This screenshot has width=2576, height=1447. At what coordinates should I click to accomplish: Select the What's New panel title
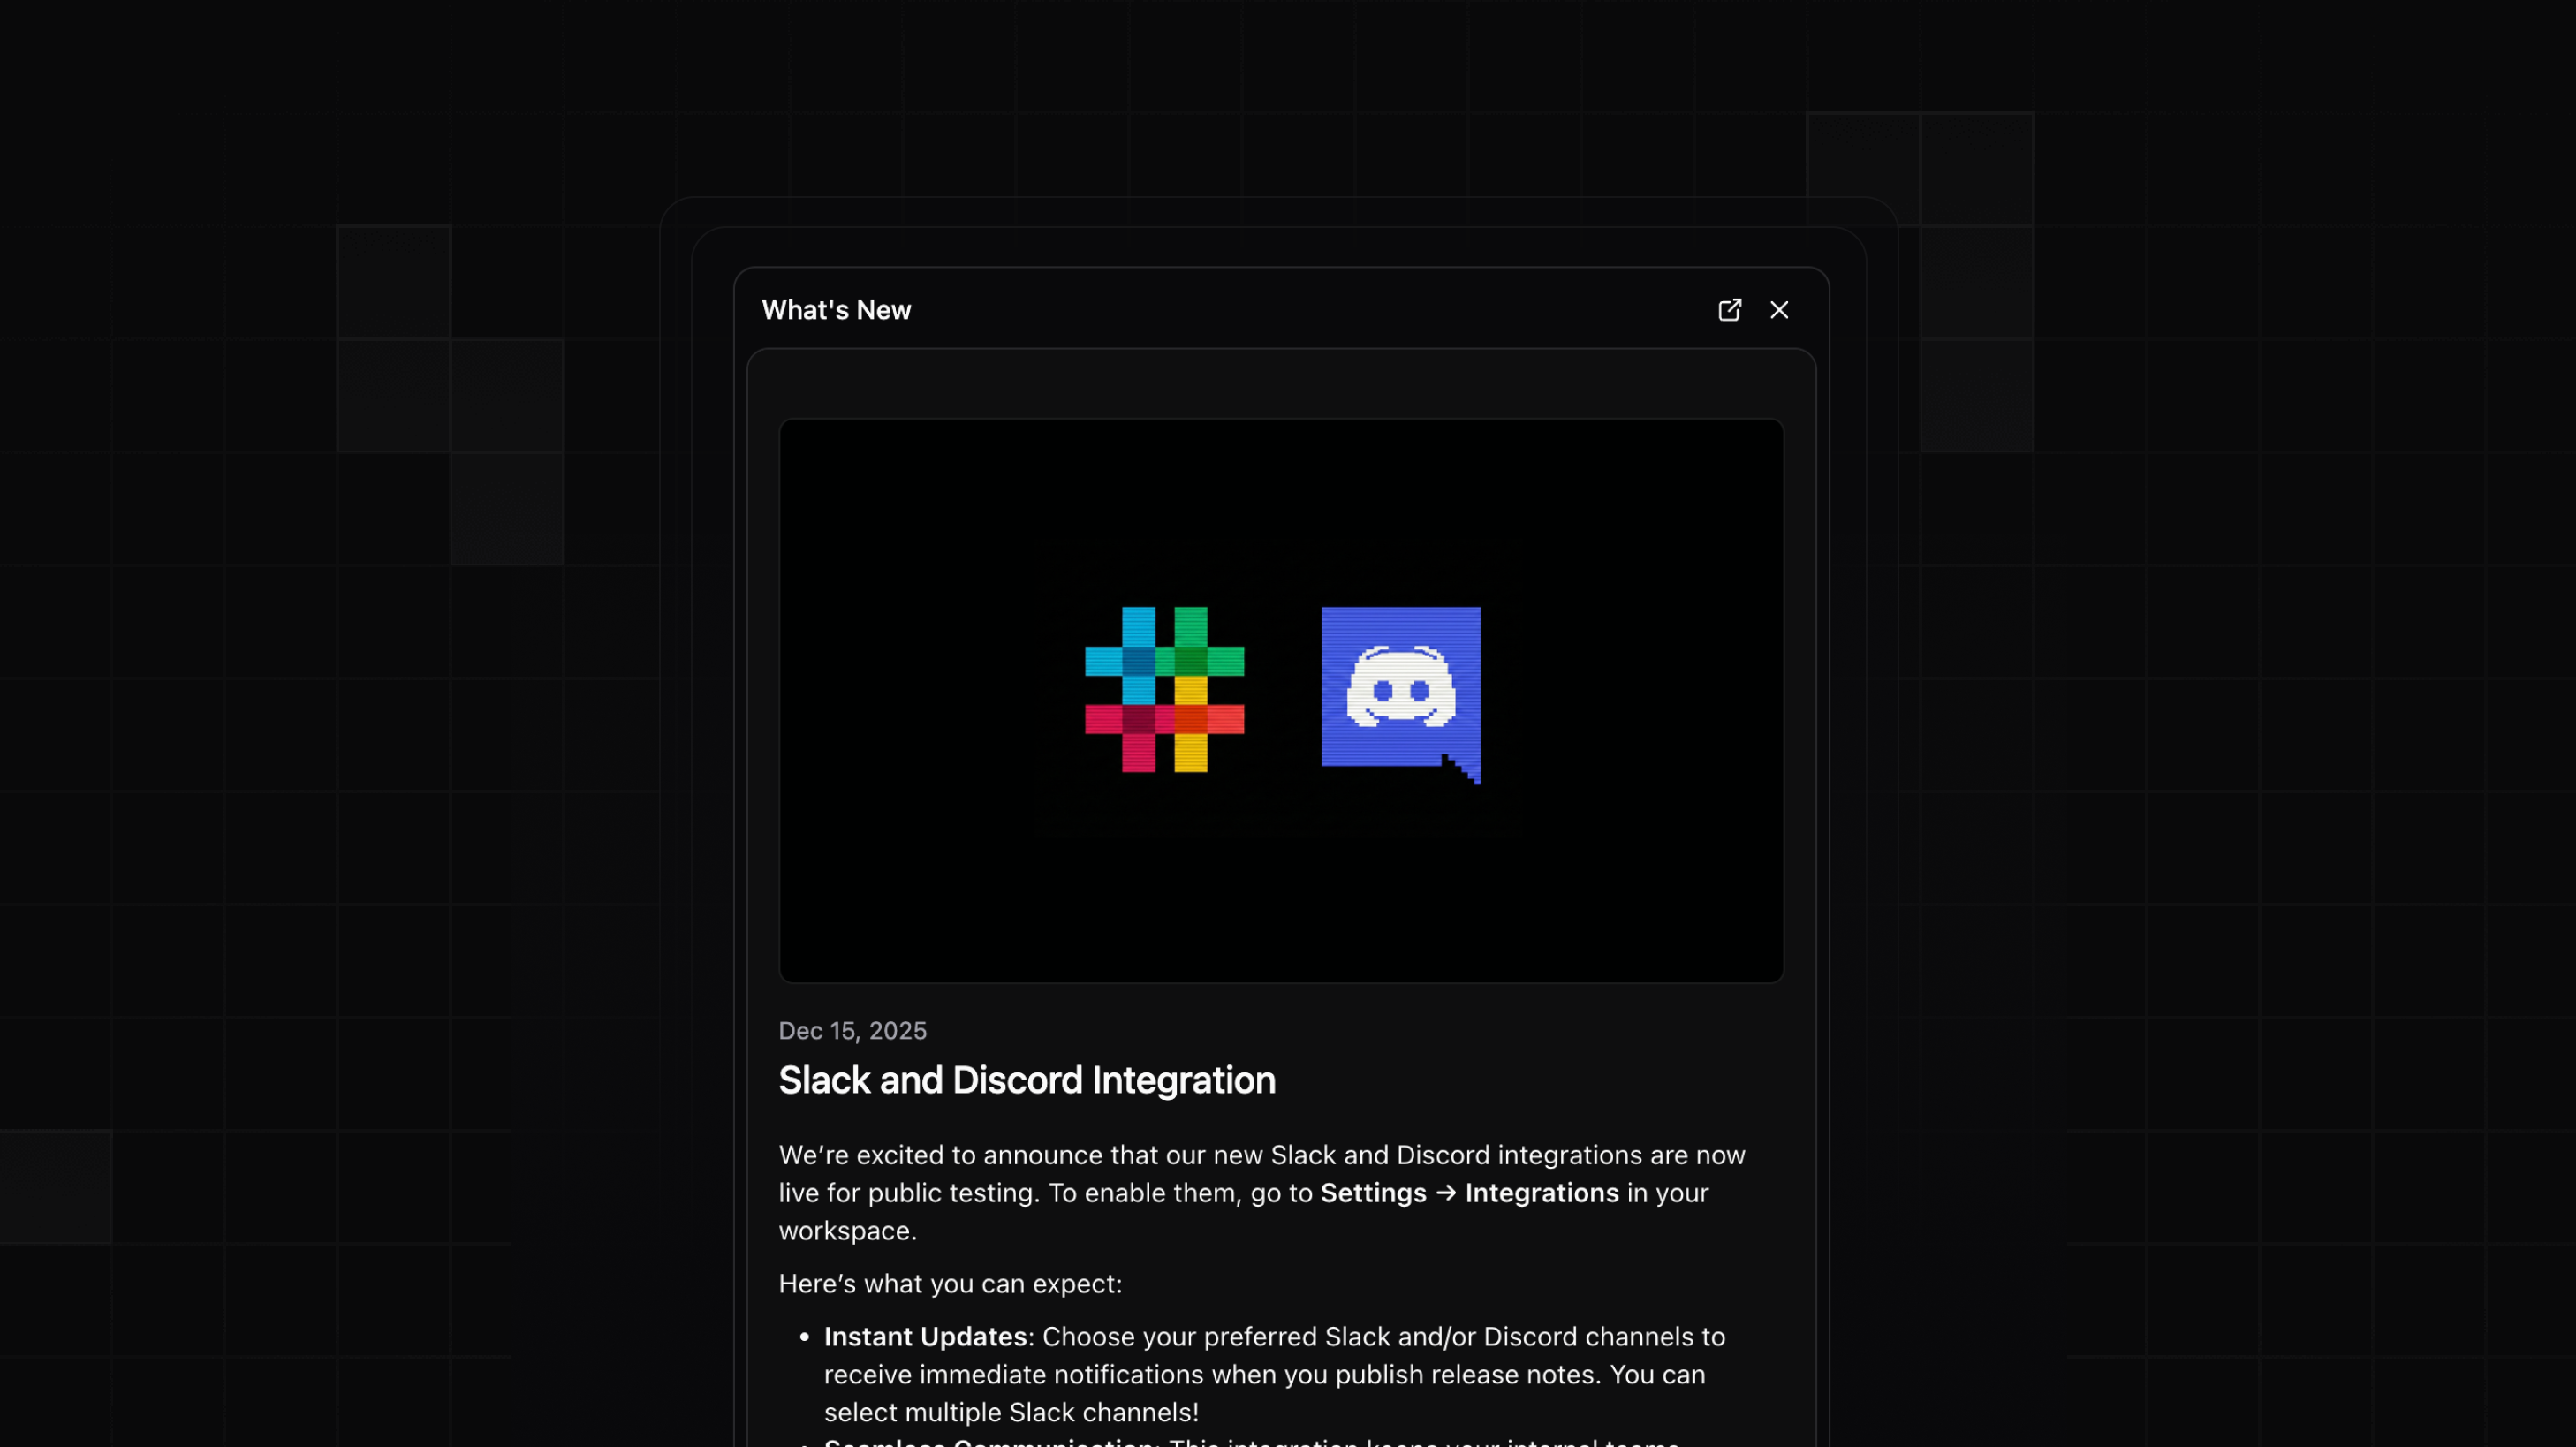click(836, 310)
